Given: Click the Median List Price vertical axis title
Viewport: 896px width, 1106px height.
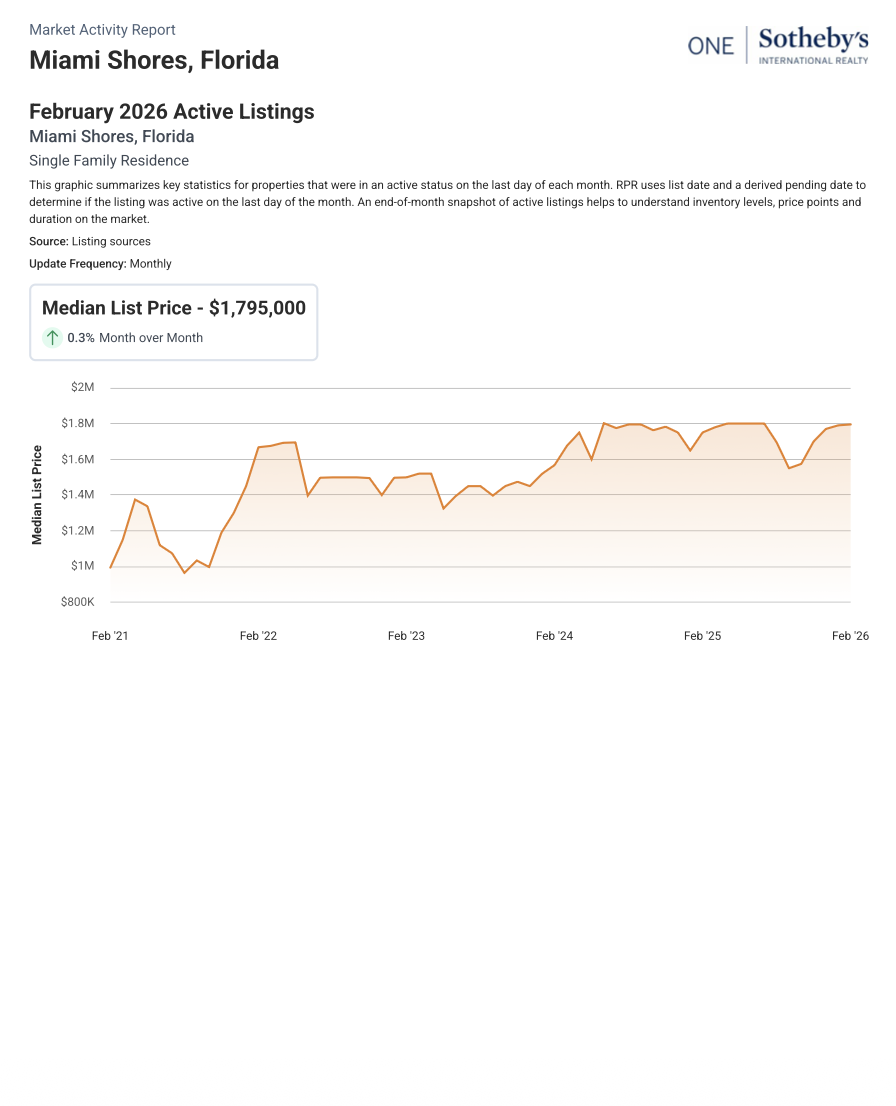Looking at the screenshot, I should [x=37, y=495].
